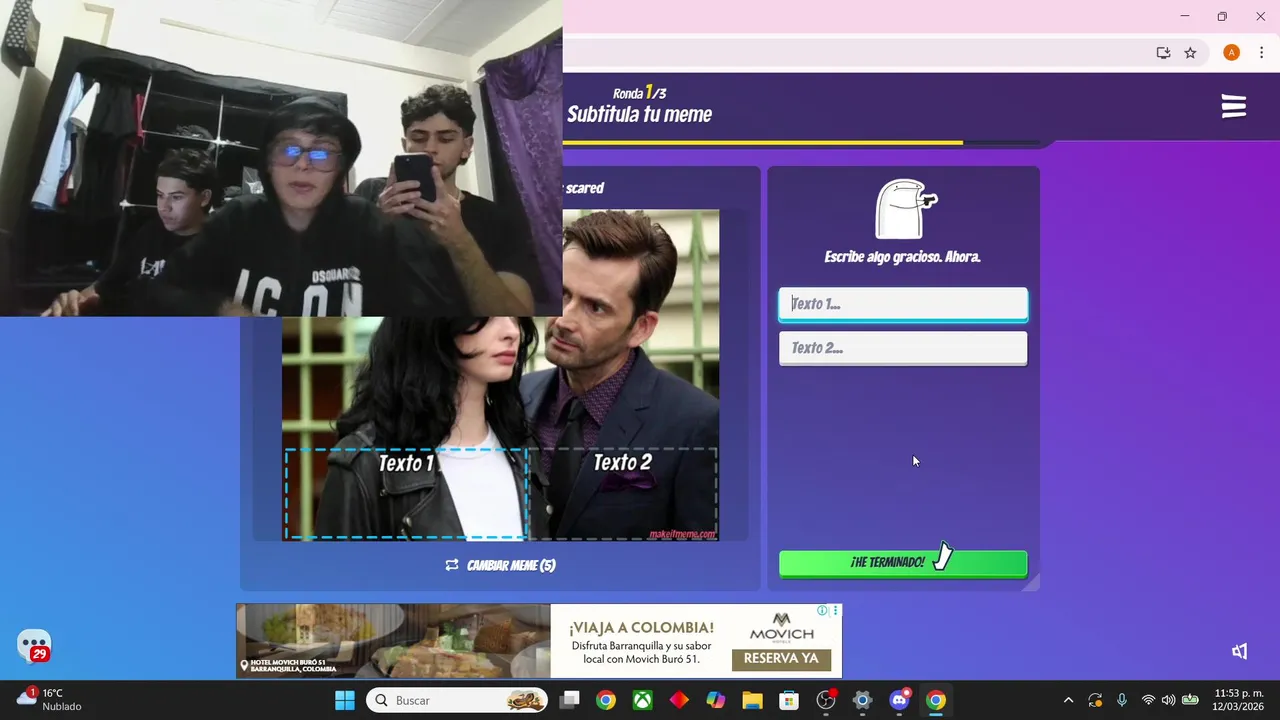Focus the Texto 2 input field
The height and width of the screenshot is (720, 1280).
pyautogui.click(x=903, y=348)
